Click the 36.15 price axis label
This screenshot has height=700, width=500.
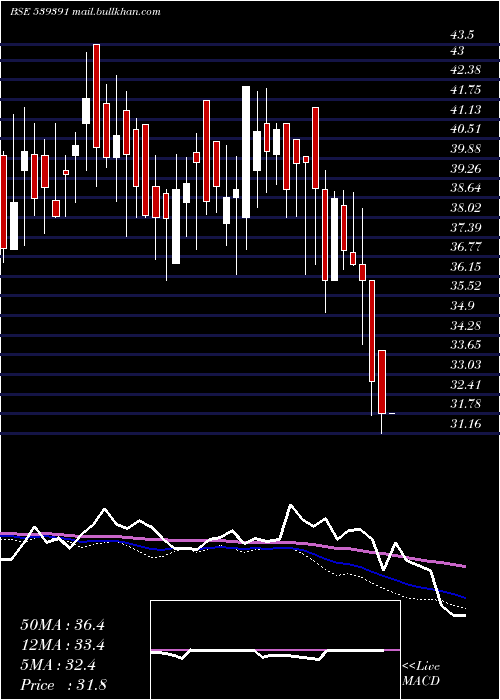pyautogui.click(x=465, y=267)
